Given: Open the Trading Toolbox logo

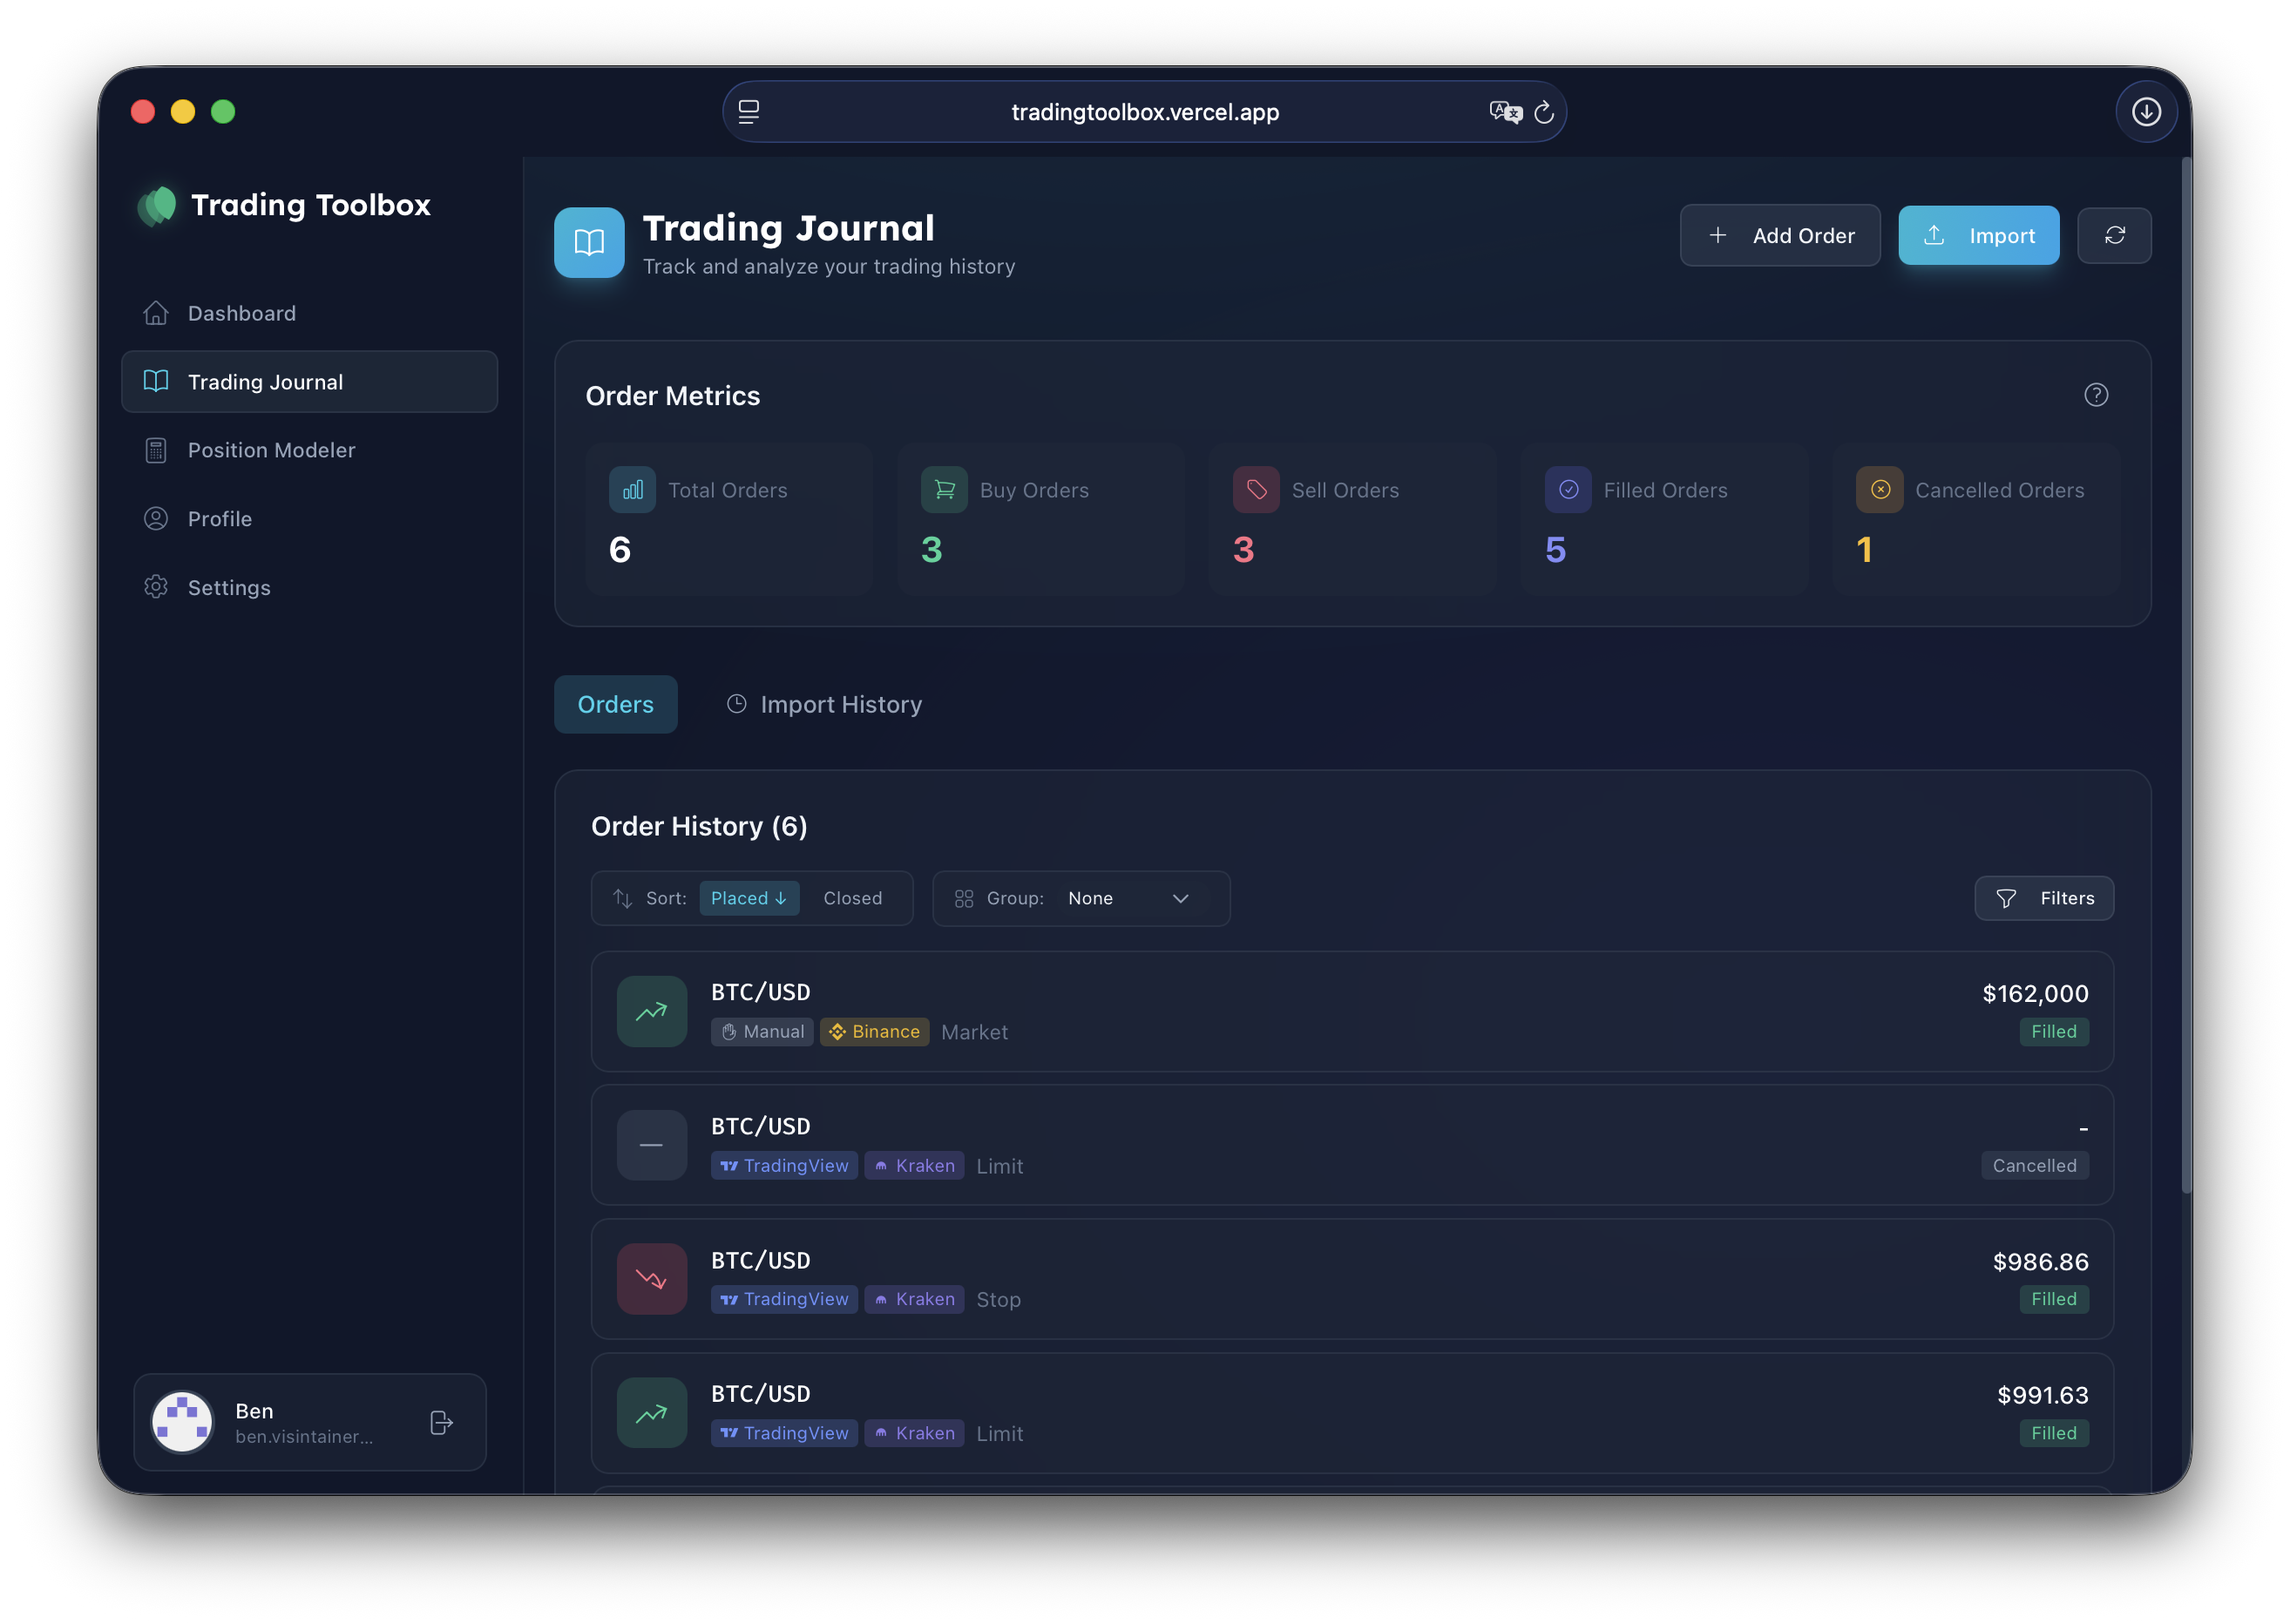Looking at the screenshot, I should coord(158,205).
